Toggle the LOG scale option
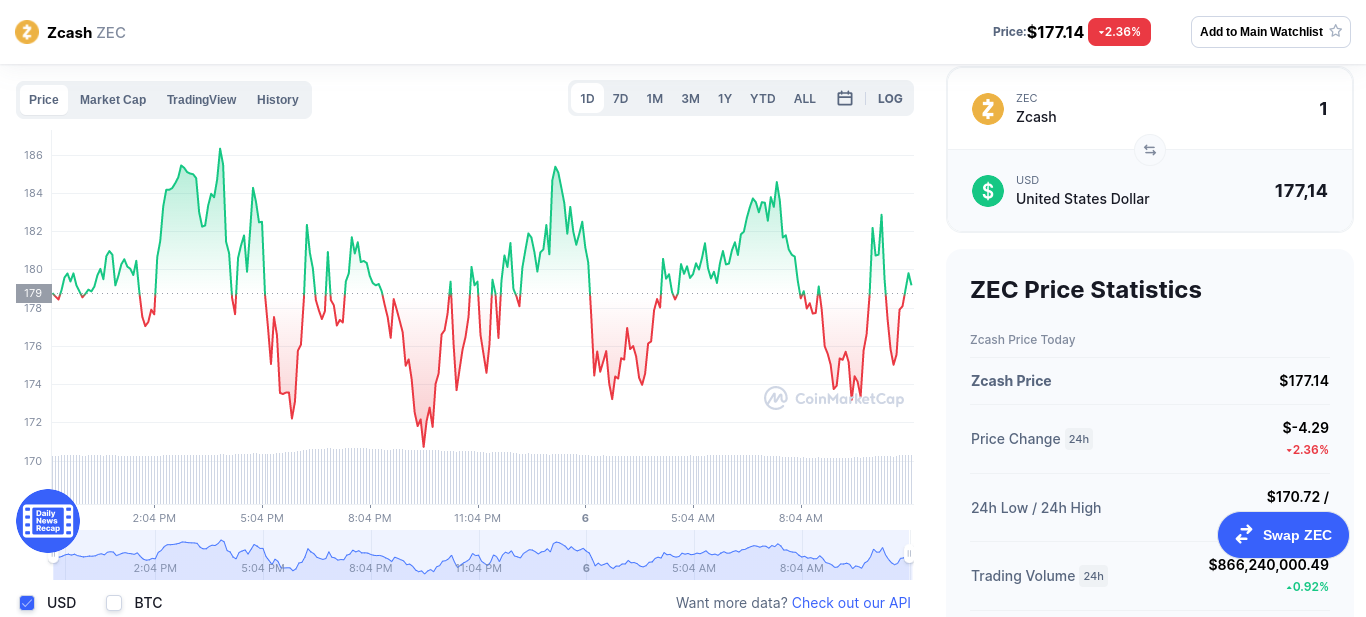 (890, 99)
